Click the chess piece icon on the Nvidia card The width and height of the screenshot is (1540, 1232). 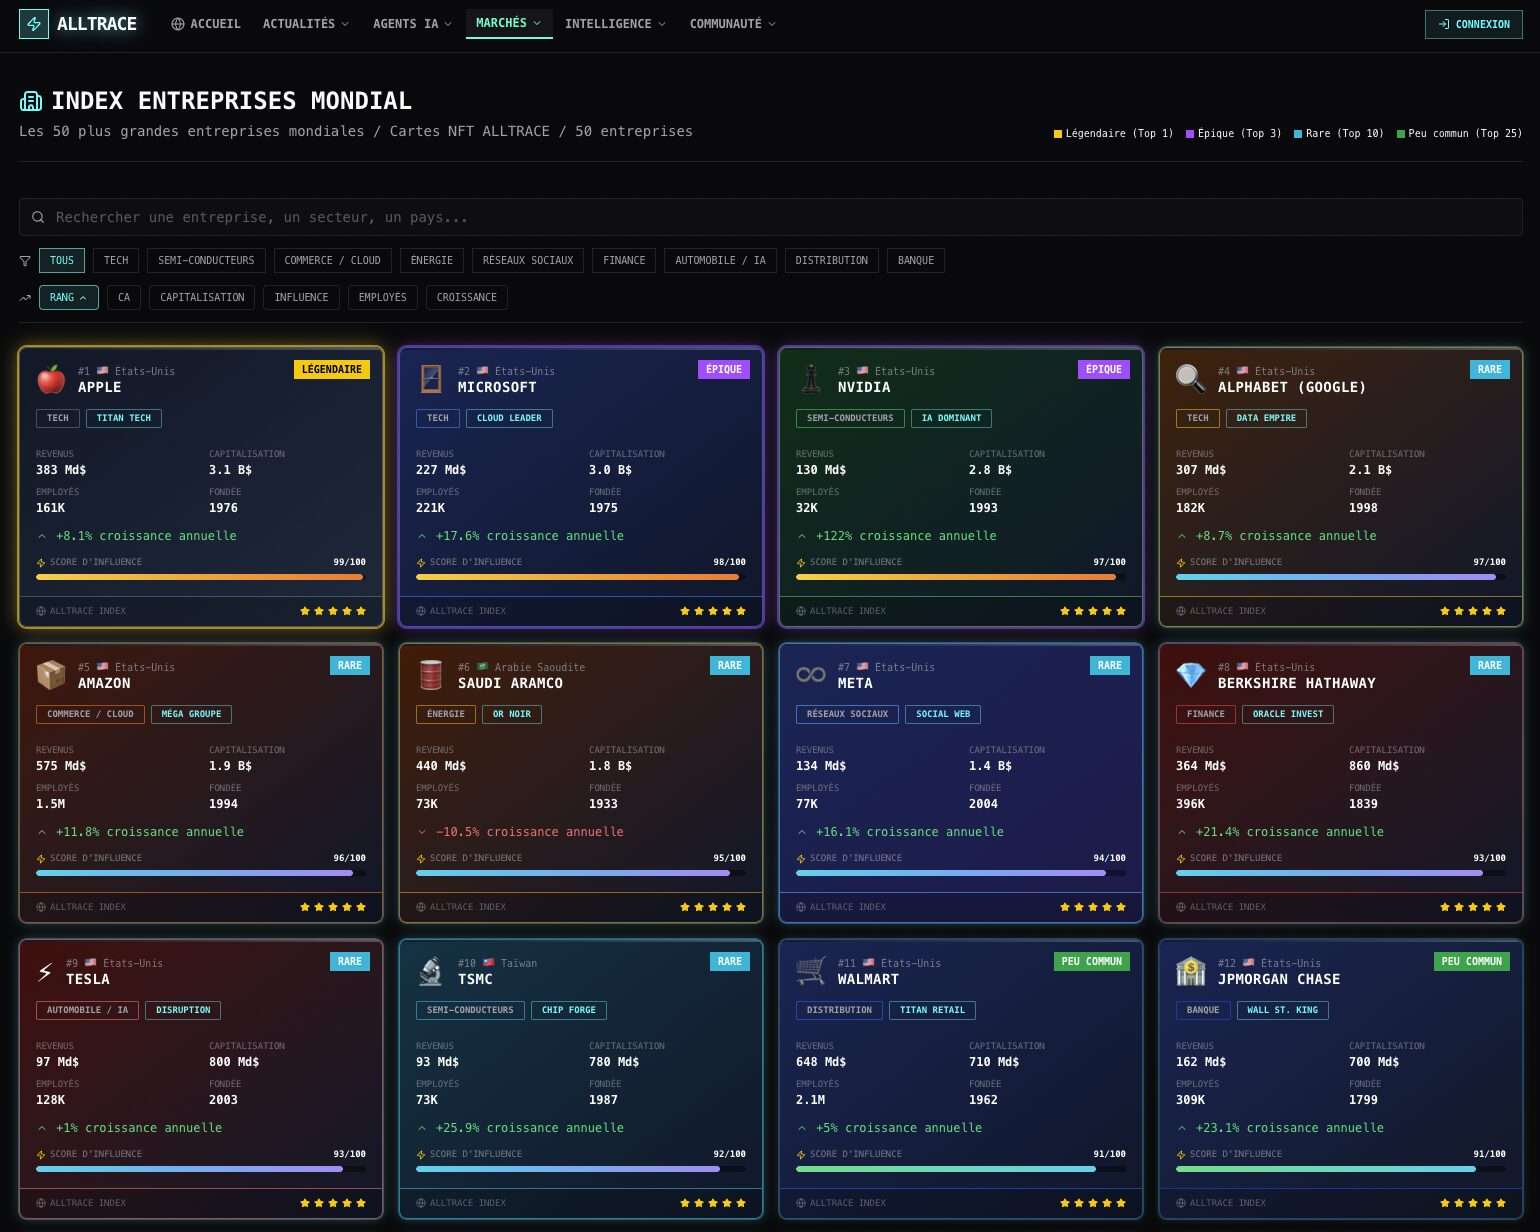(811, 379)
